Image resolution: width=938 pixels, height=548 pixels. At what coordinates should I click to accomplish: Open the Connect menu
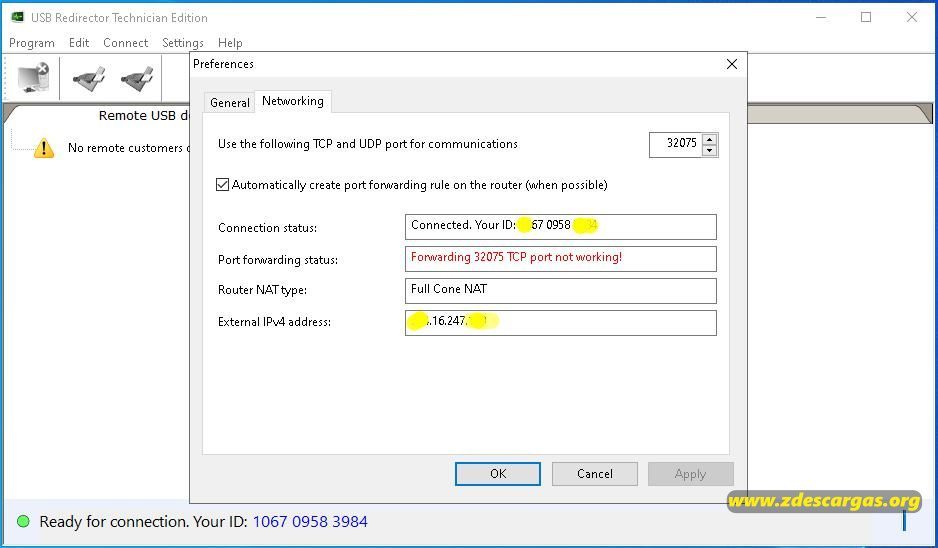(x=126, y=43)
